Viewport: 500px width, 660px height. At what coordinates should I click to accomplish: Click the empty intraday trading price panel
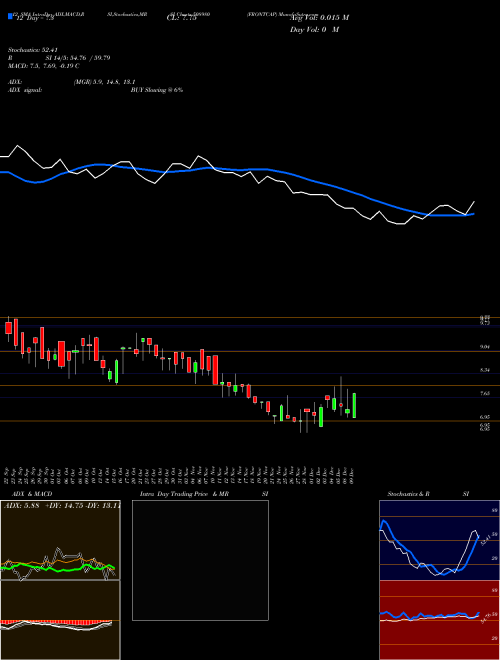(x=200, y=560)
